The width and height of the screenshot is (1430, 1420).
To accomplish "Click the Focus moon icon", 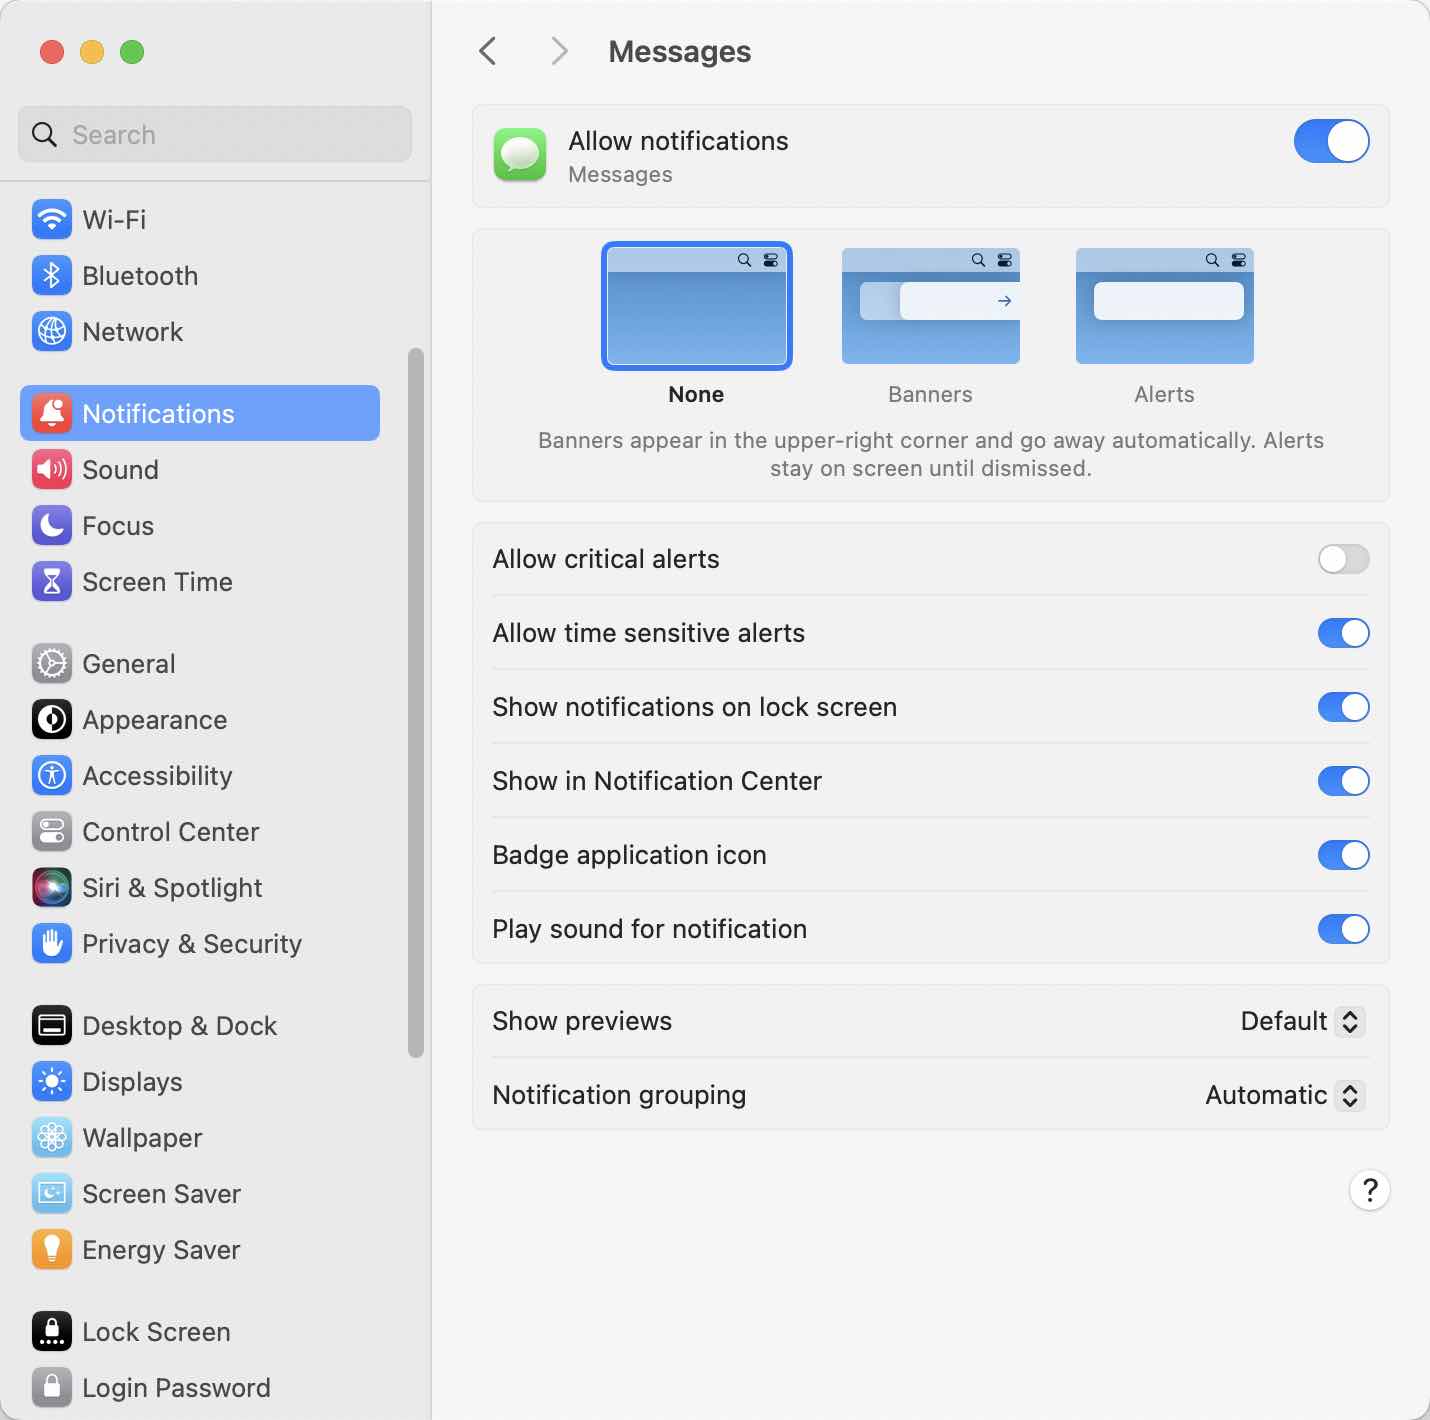I will 51,526.
